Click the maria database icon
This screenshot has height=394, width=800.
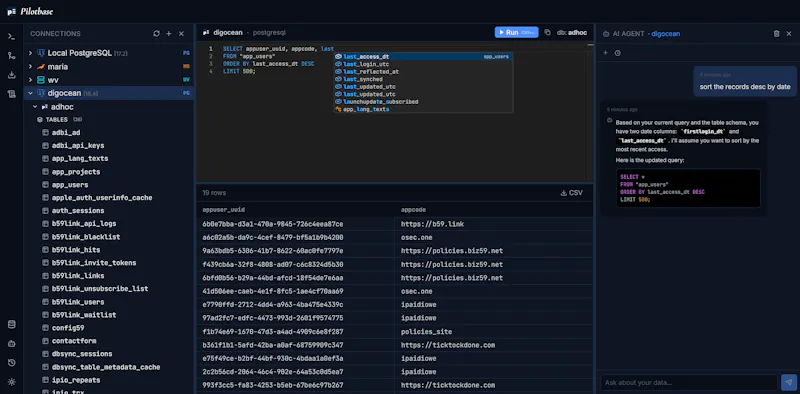(41, 67)
